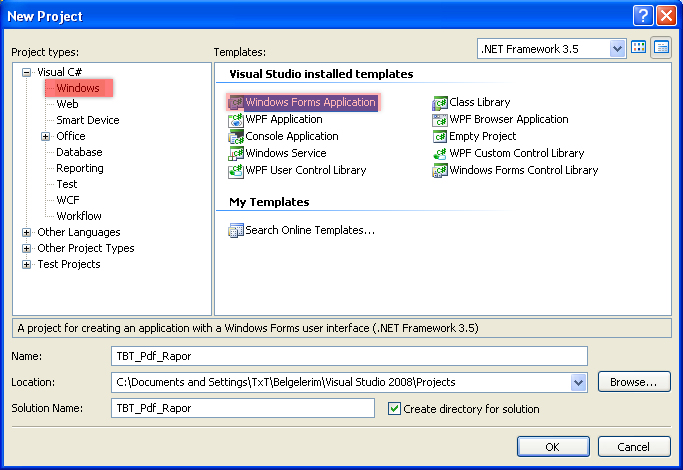Select Database project type
The image size is (683, 470).
coord(79,152)
